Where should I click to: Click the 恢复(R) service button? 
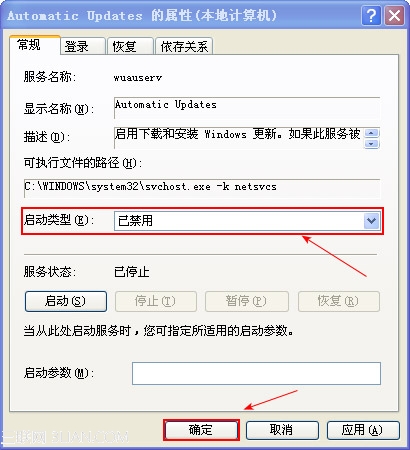(x=339, y=301)
